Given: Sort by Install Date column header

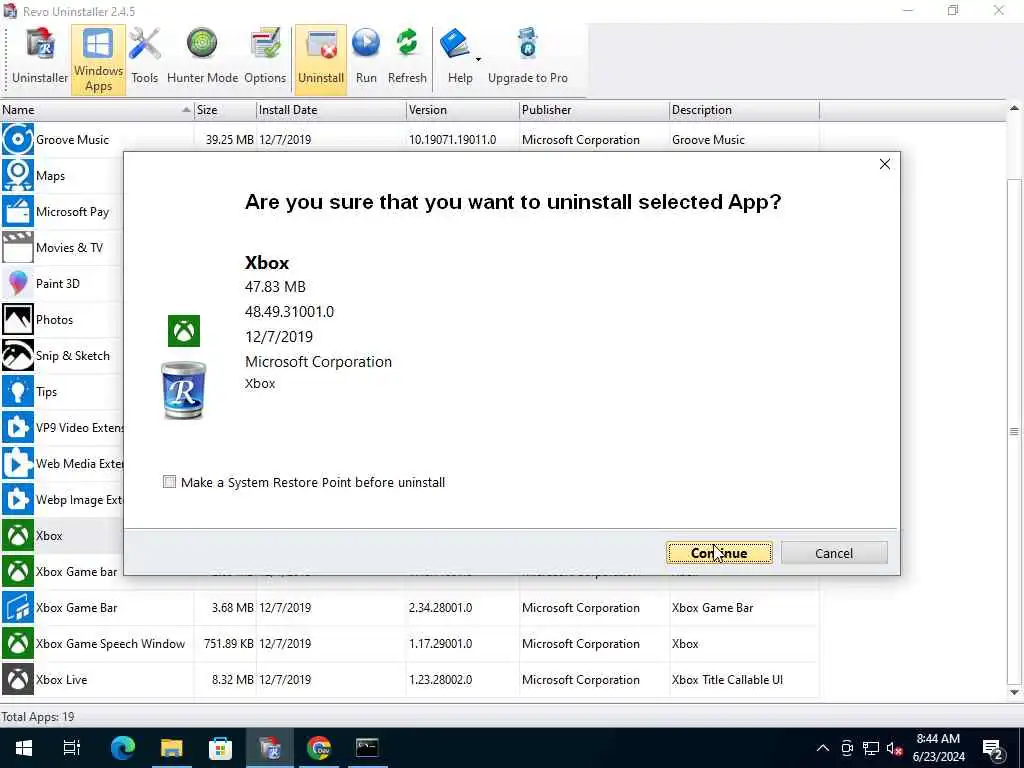Looking at the screenshot, I should point(331,110).
